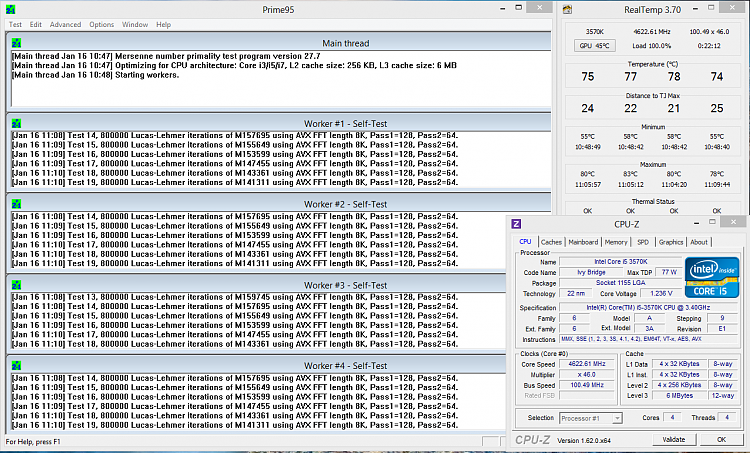The height and width of the screenshot is (453, 750).
Task: Click the "Starting workers." log line
Action: click(95, 75)
